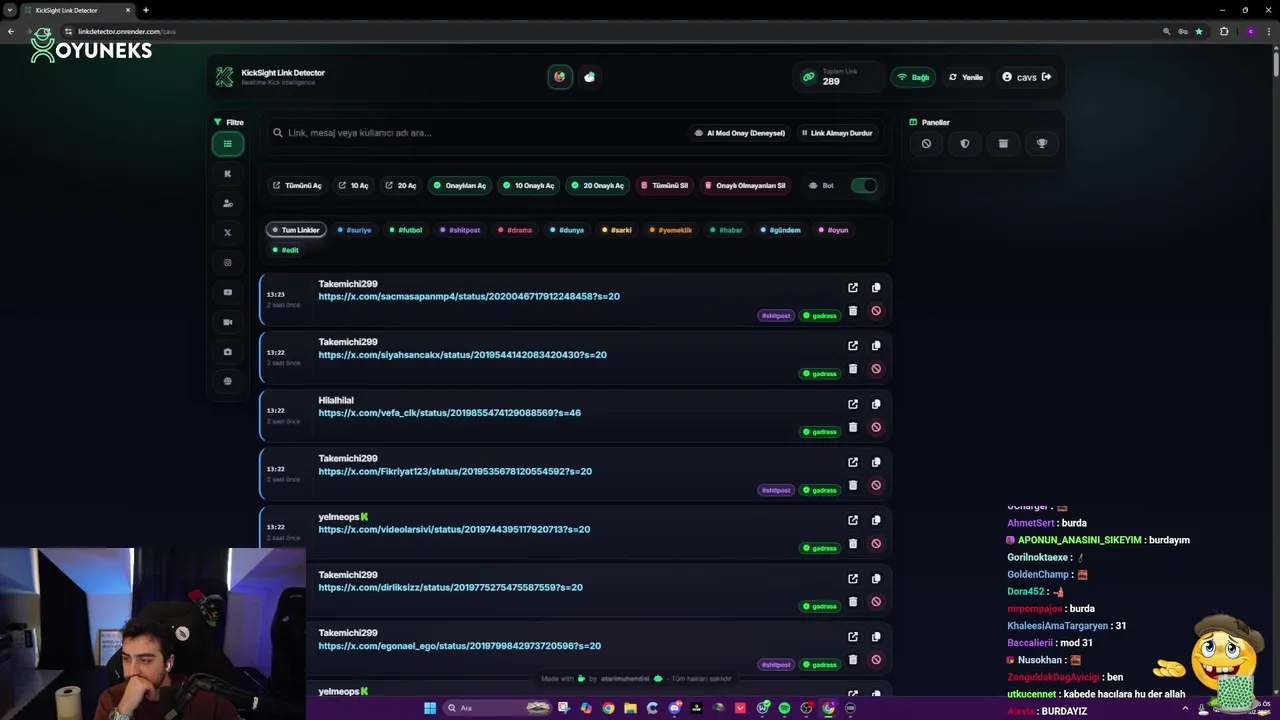Delete the dirliksizz link entry
Image resolution: width=1280 pixels, height=720 pixels.
[853, 602]
